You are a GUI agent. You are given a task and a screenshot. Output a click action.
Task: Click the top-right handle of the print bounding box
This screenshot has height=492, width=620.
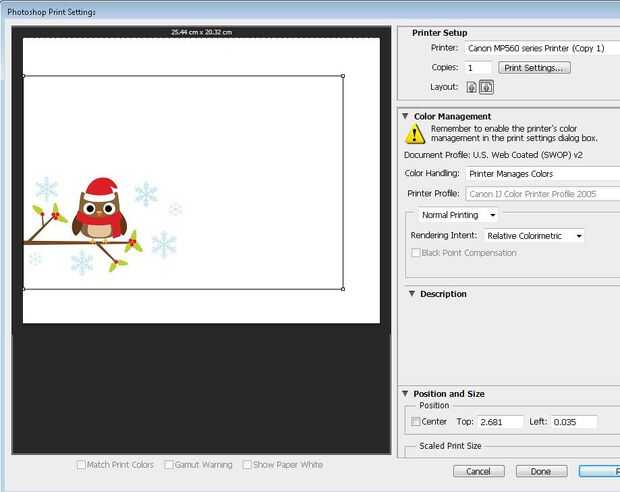pyautogui.click(x=343, y=76)
